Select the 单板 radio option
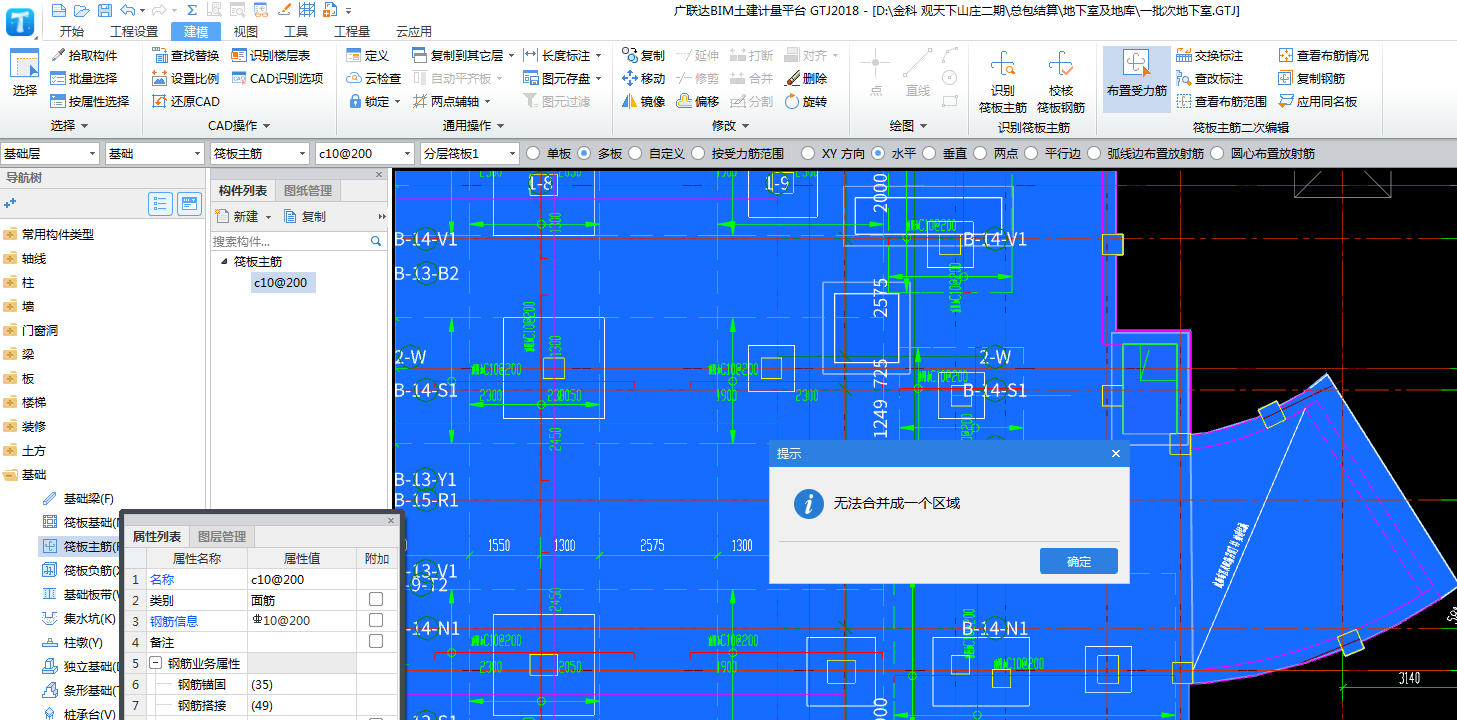1457x720 pixels. point(533,153)
